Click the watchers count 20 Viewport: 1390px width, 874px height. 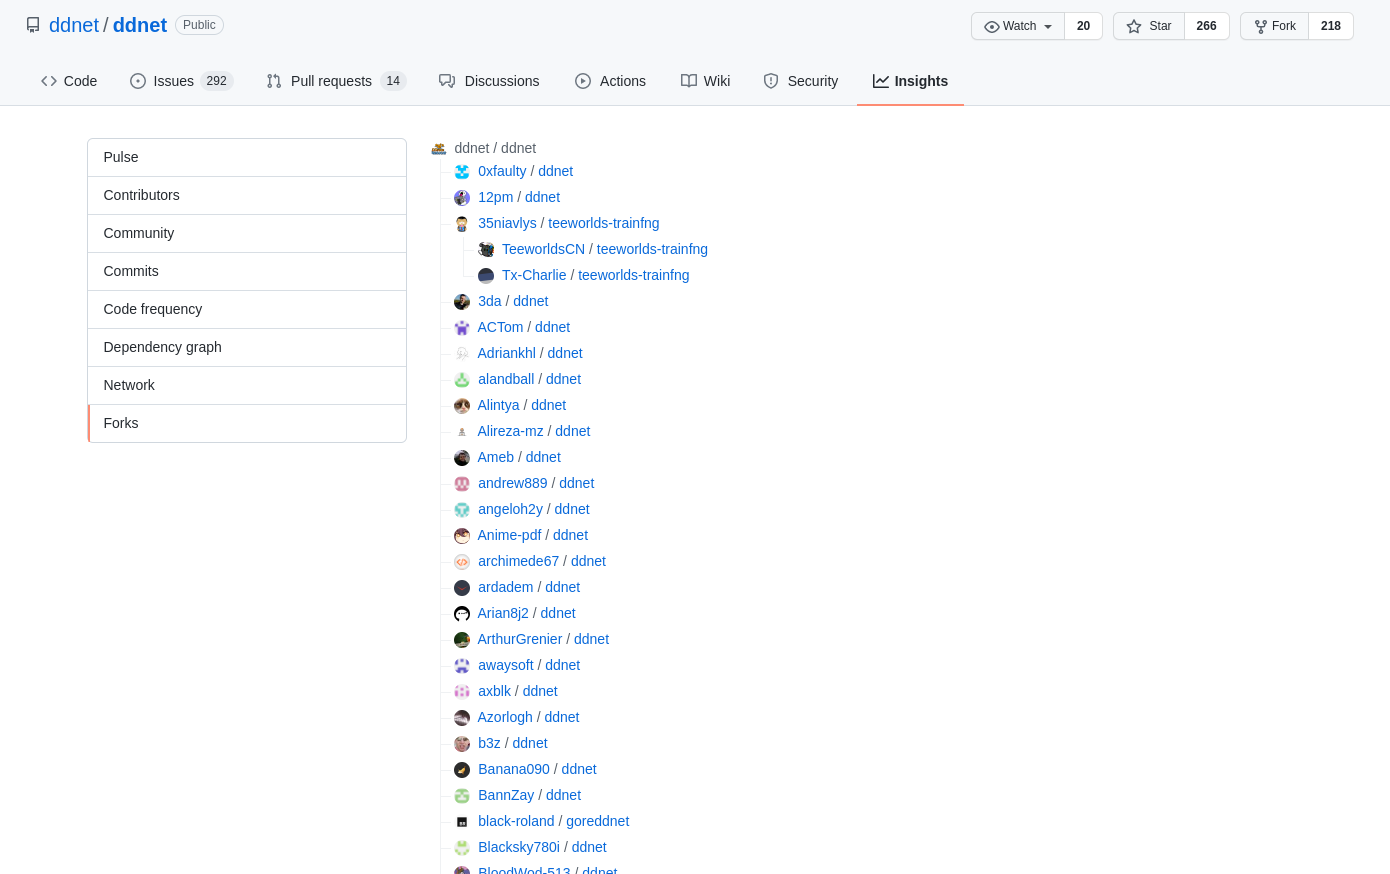coord(1084,26)
